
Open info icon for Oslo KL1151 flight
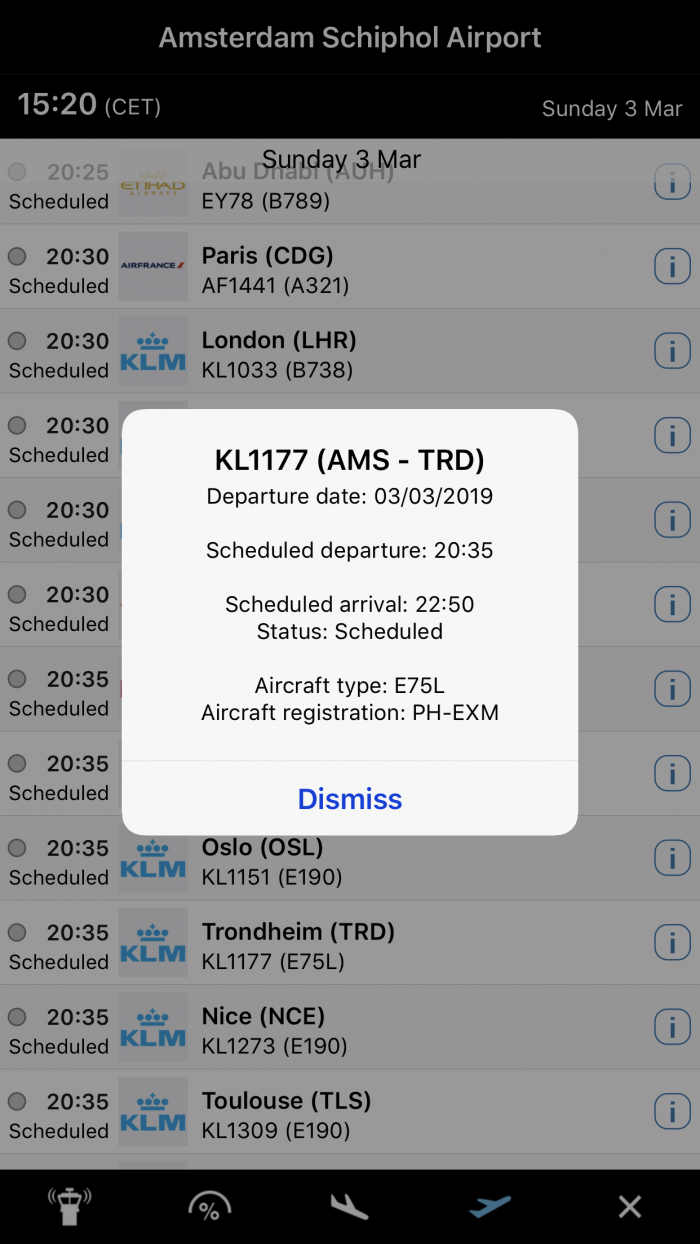pyautogui.click(x=672, y=858)
